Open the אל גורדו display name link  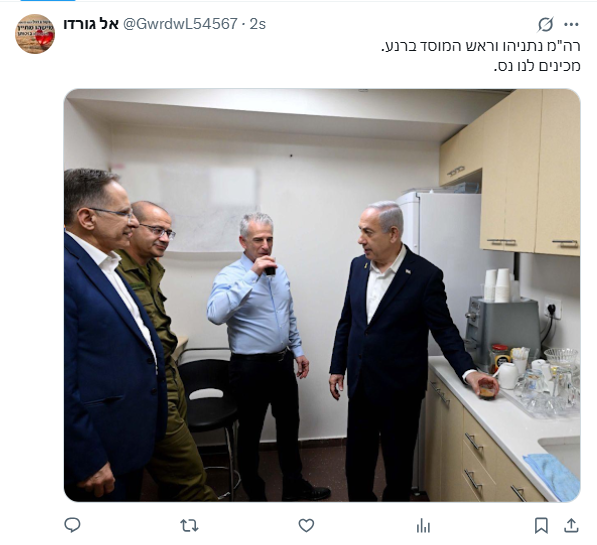point(91,24)
